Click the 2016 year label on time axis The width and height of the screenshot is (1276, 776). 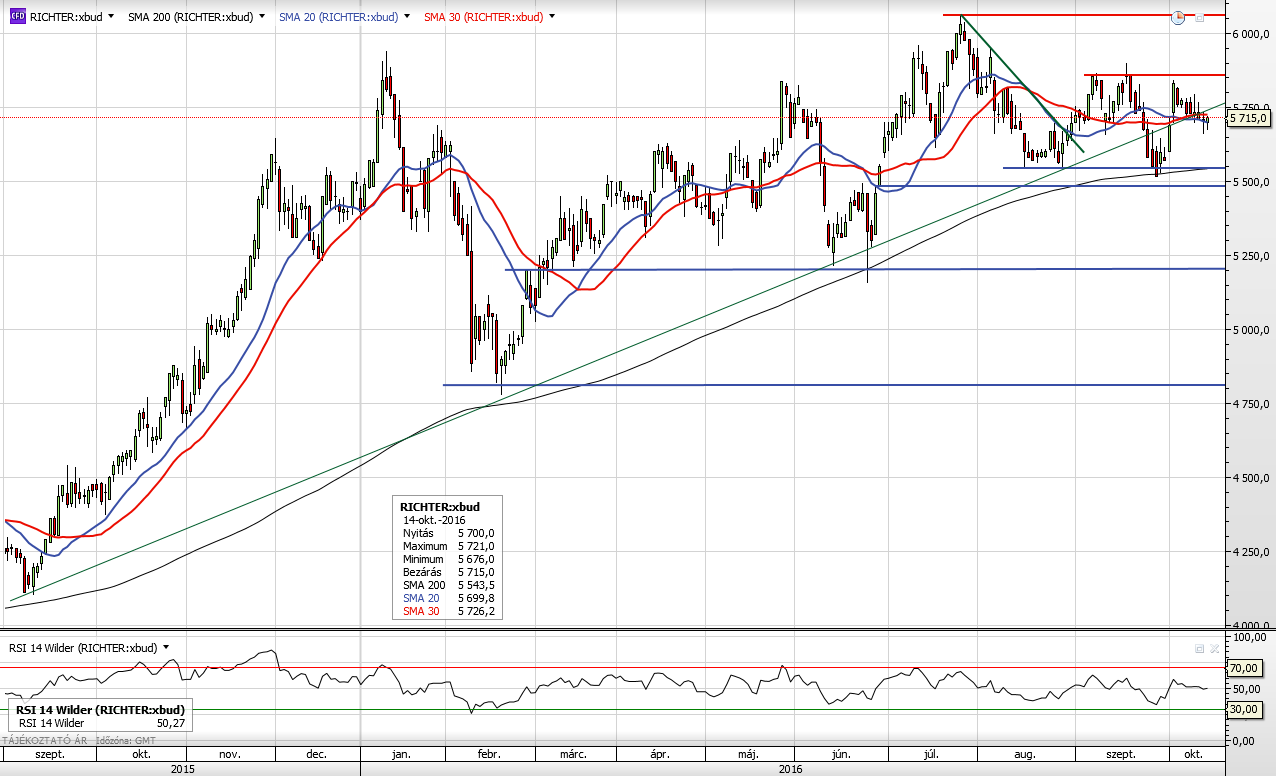click(790, 768)
